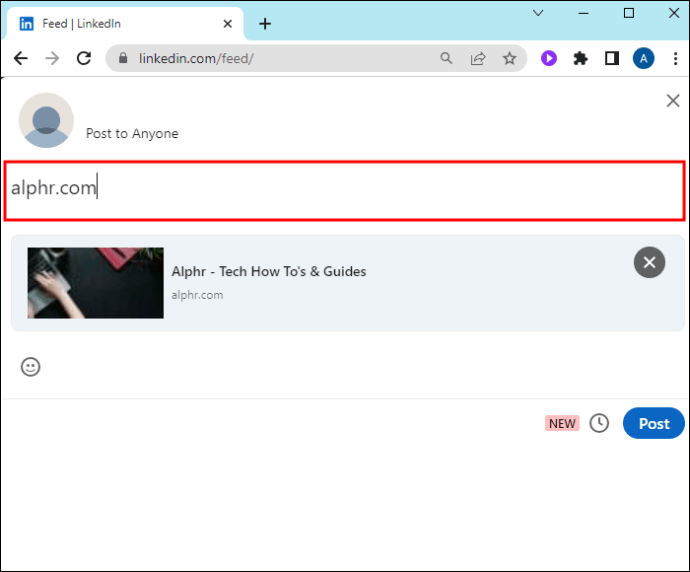Bookmark this page with the star icon
The image size is (690, 572).
coord(510,58)
